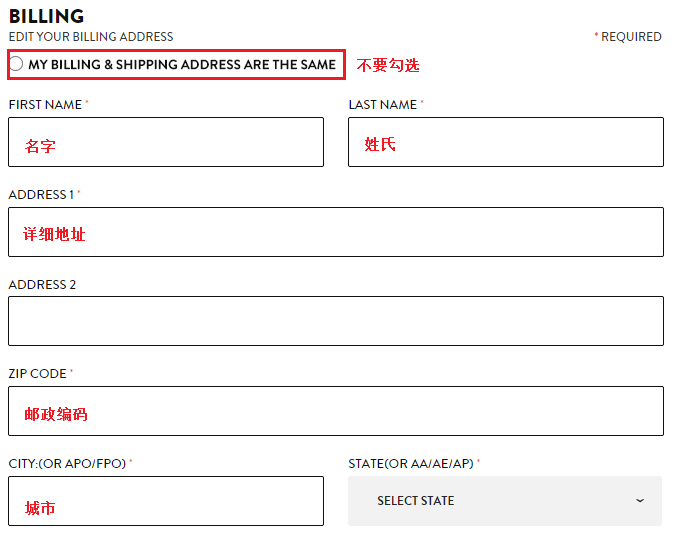Click the Required note with red asterisk

(628, 36)
